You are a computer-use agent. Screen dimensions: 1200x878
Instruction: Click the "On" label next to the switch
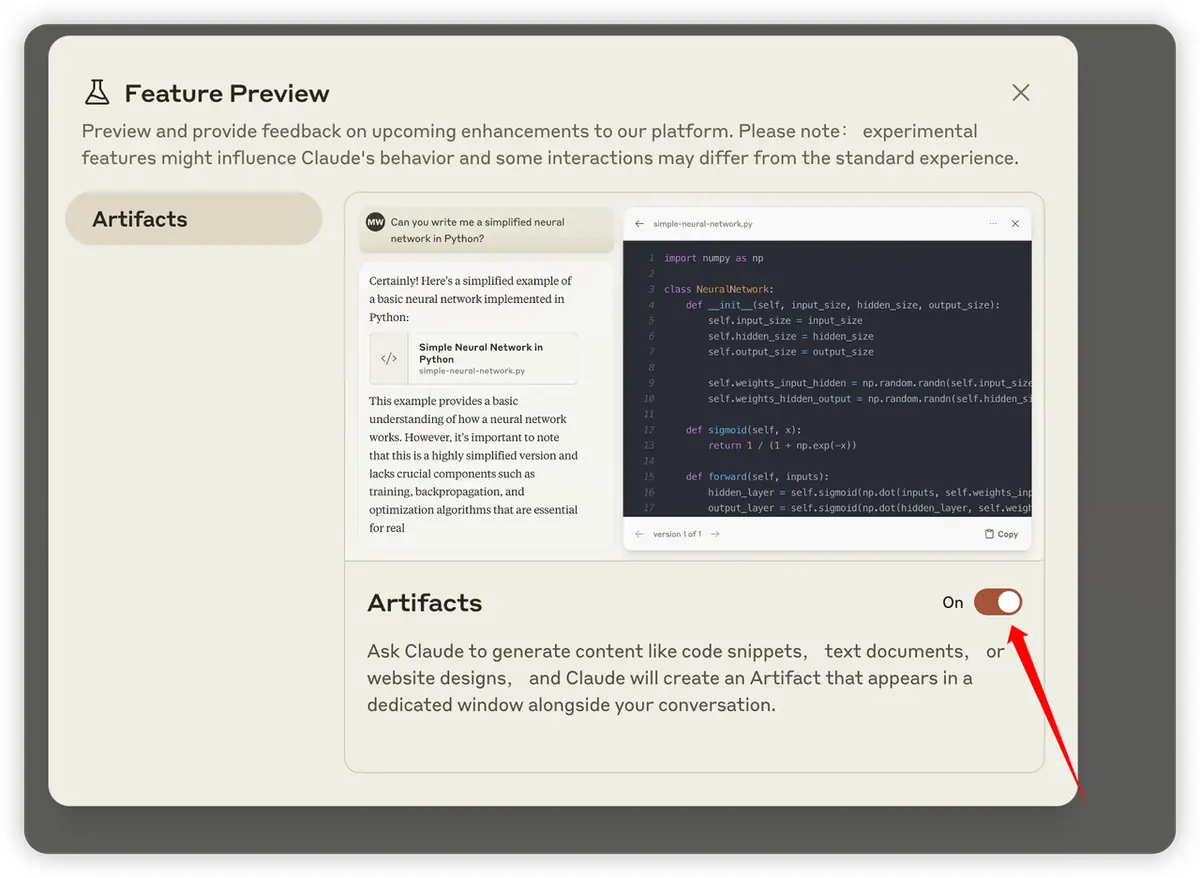coord(953,602)
